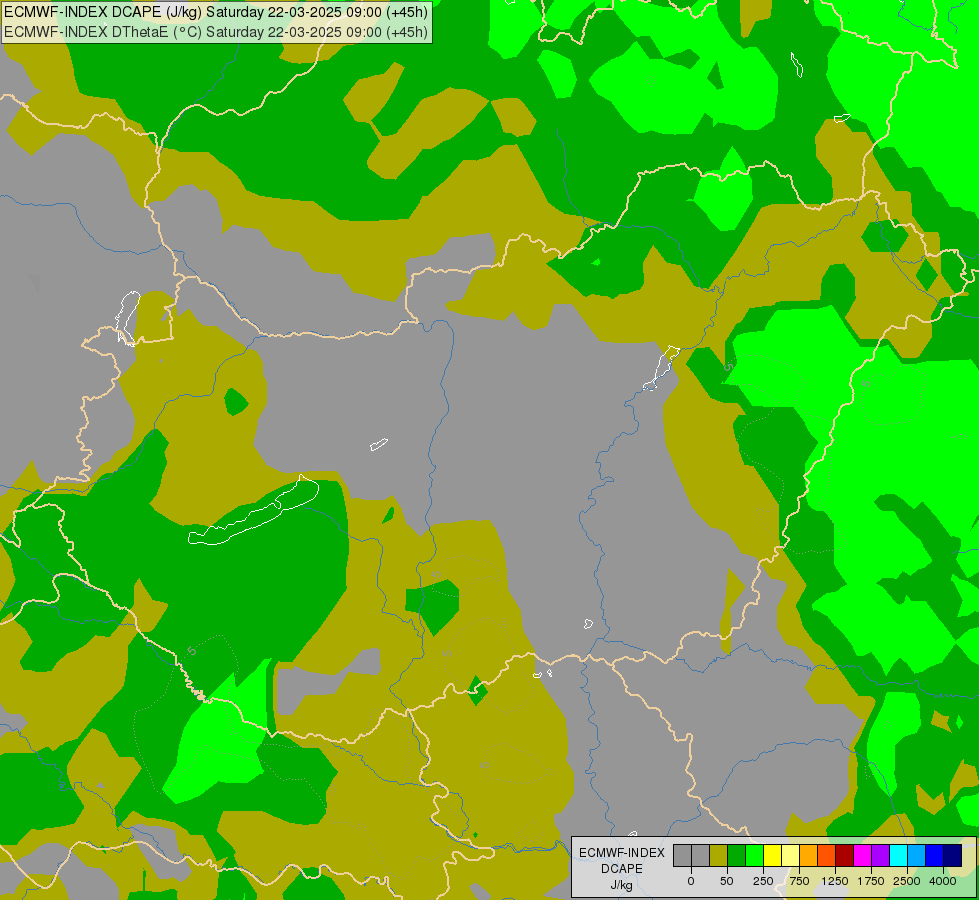
Task: Click the legend value 250
Action: point(763,881)
